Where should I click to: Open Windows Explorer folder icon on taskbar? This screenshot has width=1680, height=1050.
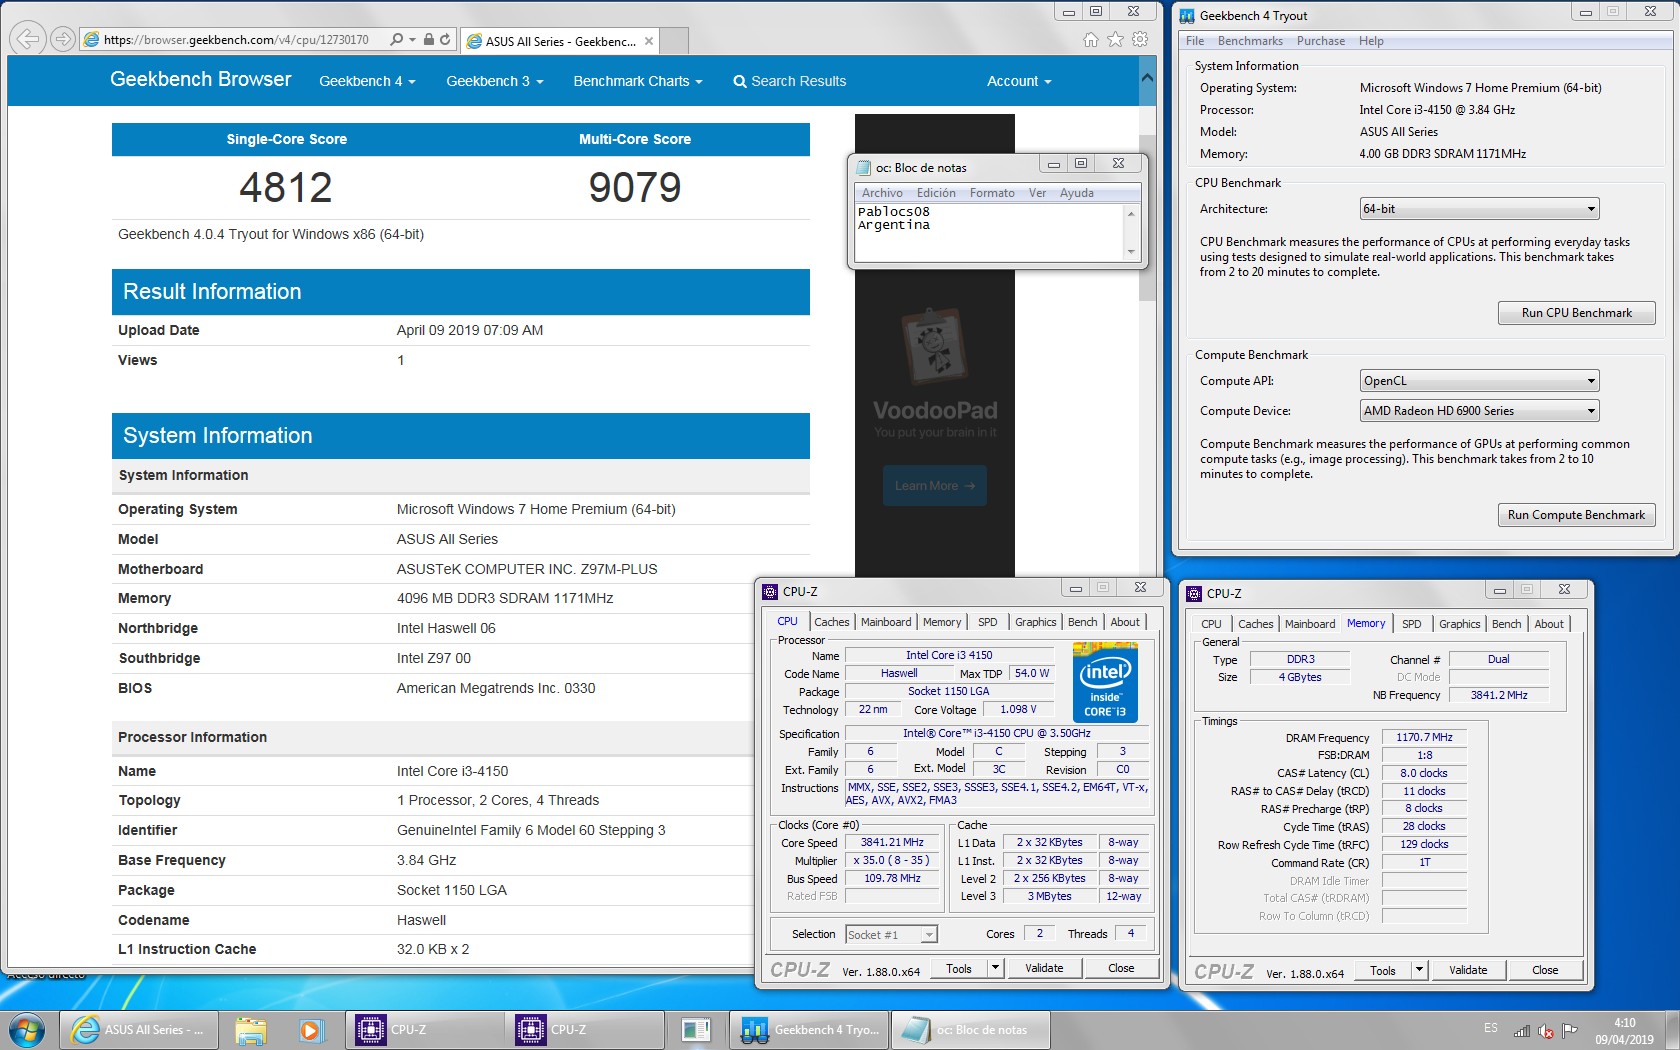(251, 1030)
